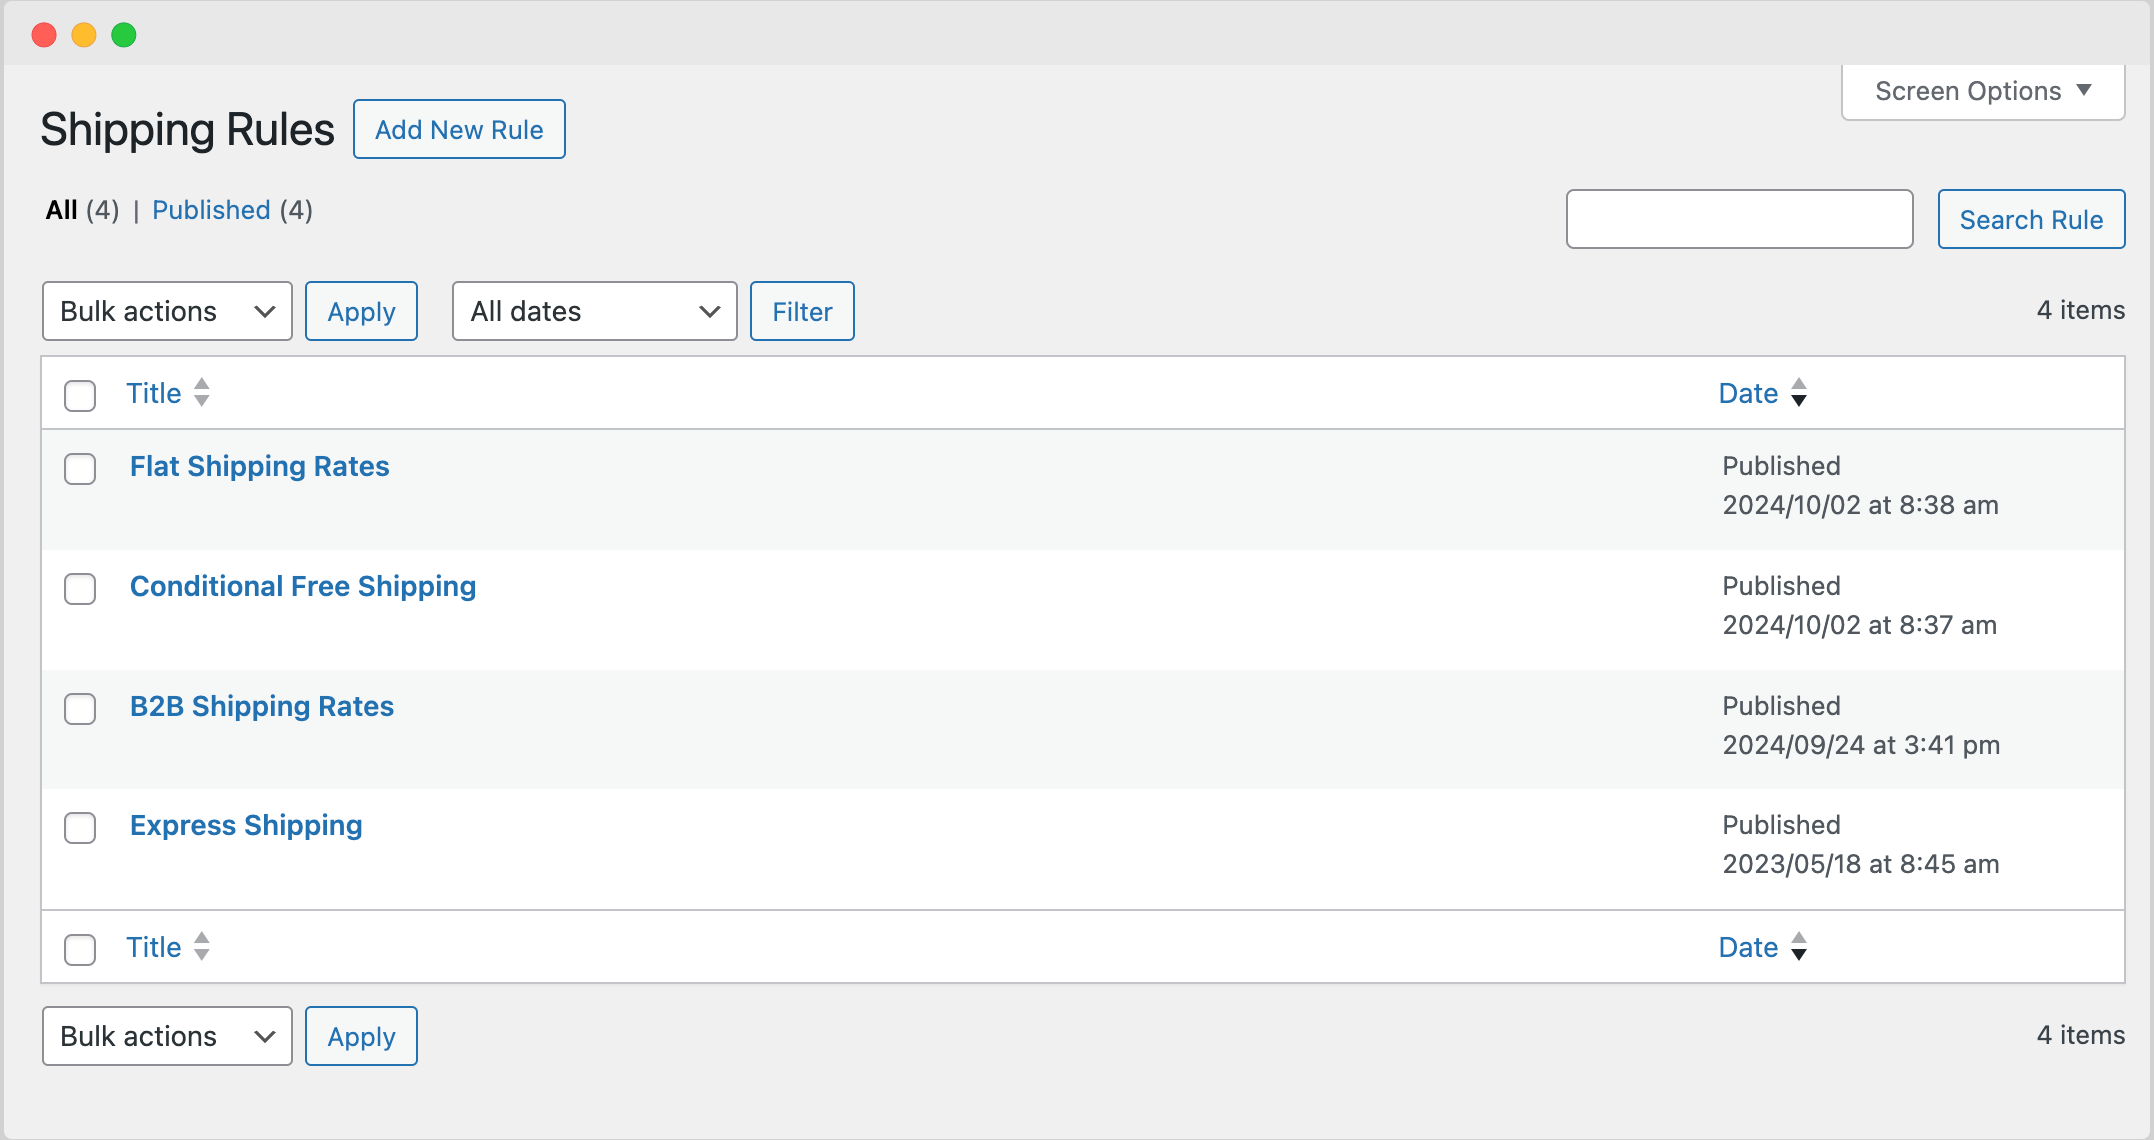2154x1140 pixels.
Task: Click the yellow minimize traffic light
Action: coord(84,34)
